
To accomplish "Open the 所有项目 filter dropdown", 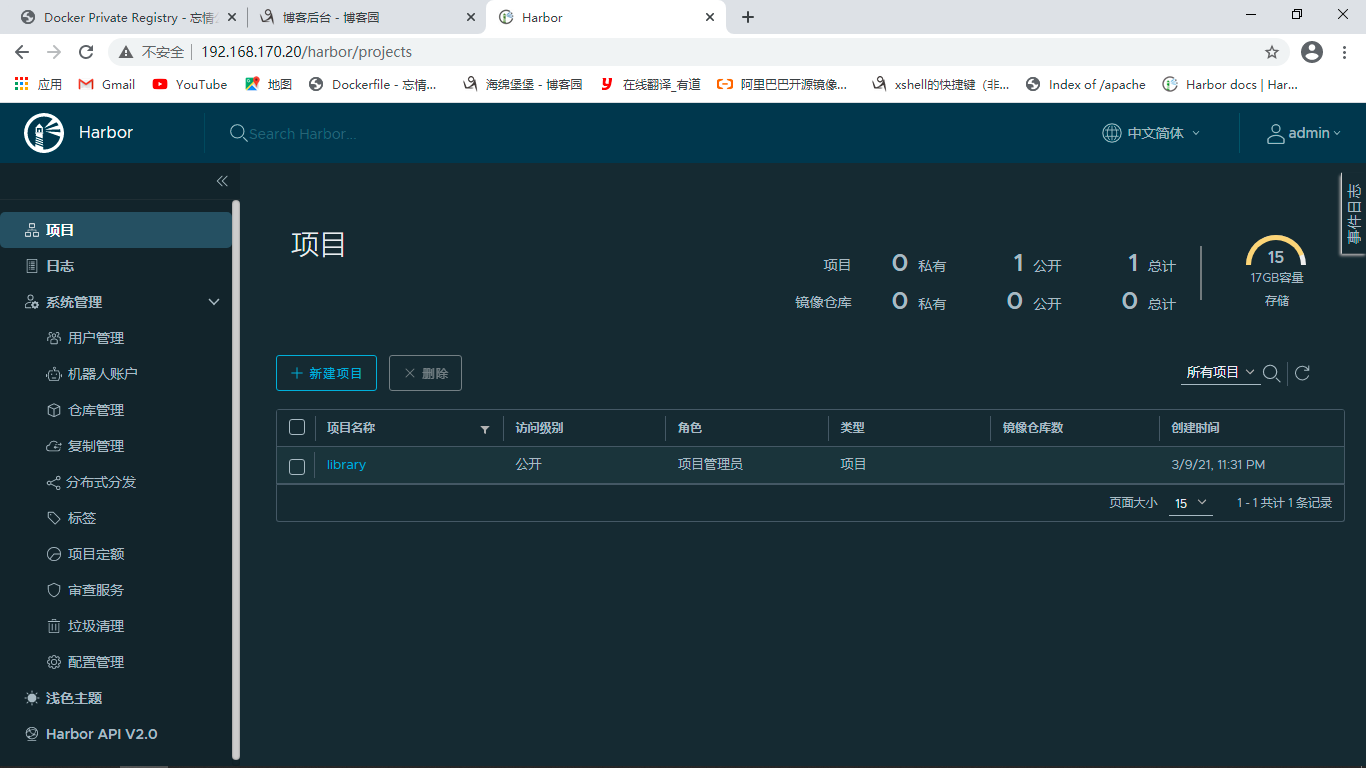I will 1220,373.
